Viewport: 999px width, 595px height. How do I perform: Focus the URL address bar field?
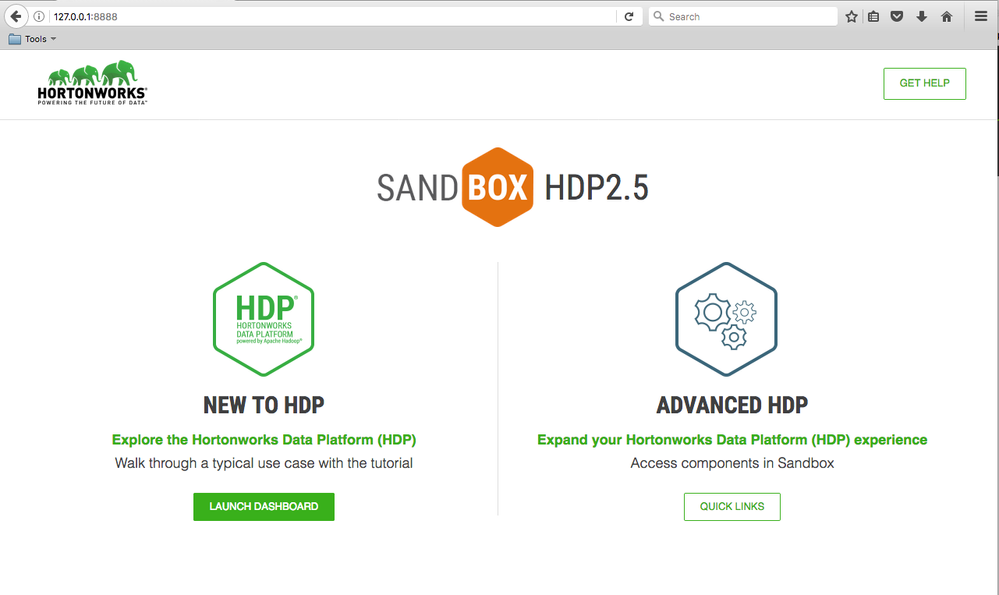tap(331, 17)
